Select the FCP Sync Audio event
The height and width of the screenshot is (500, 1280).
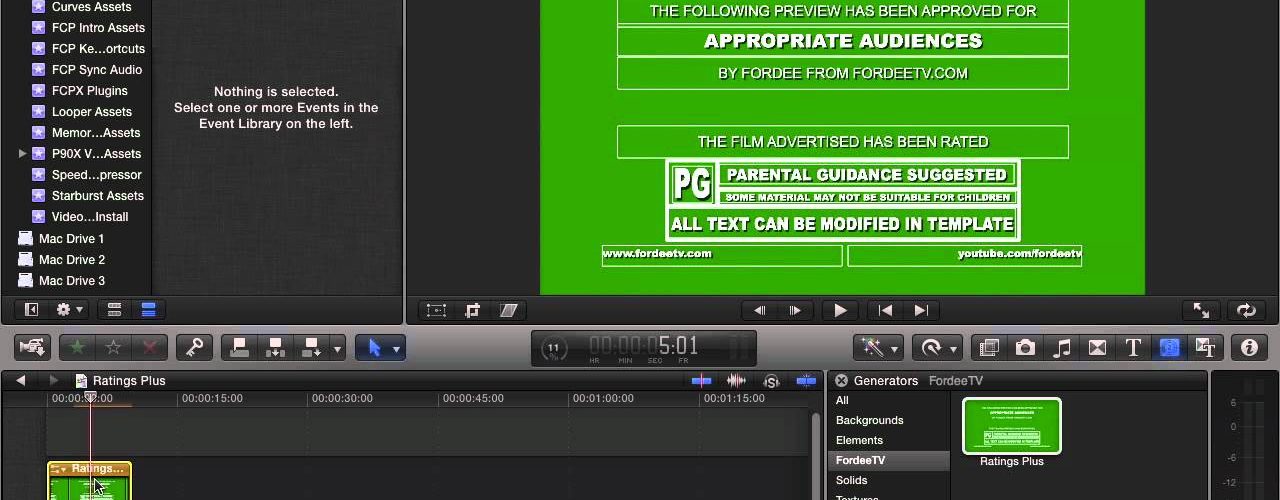[x=96, y=70]
